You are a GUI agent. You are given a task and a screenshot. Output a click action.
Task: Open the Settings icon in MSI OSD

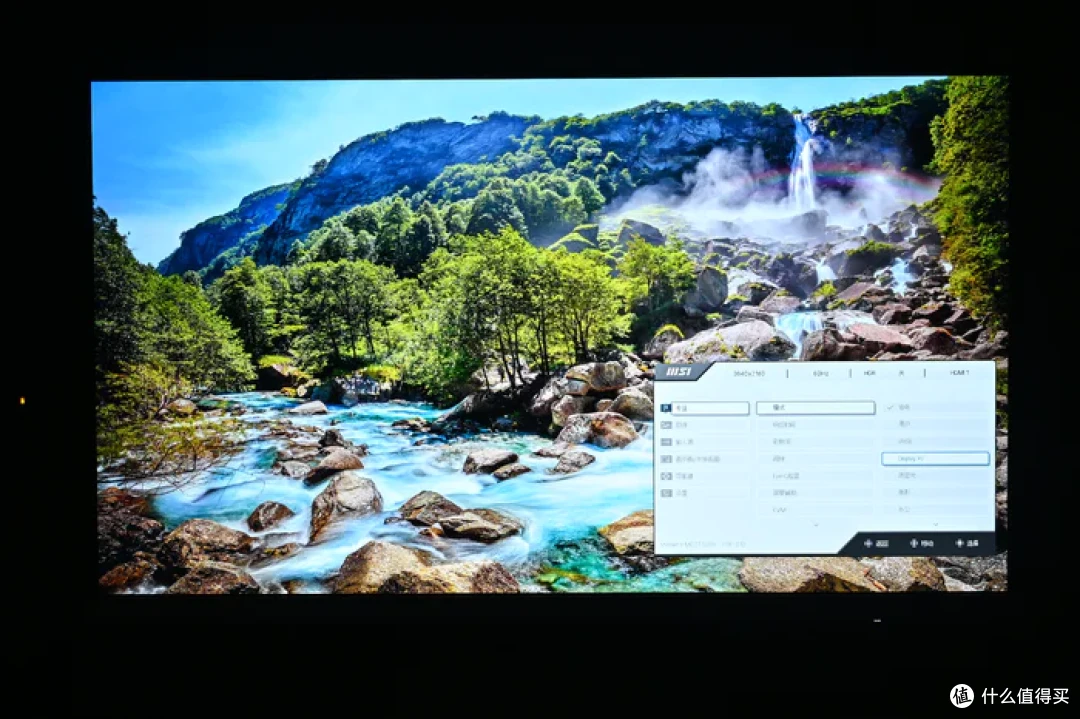pyautogui.click(x=666, y=493)
